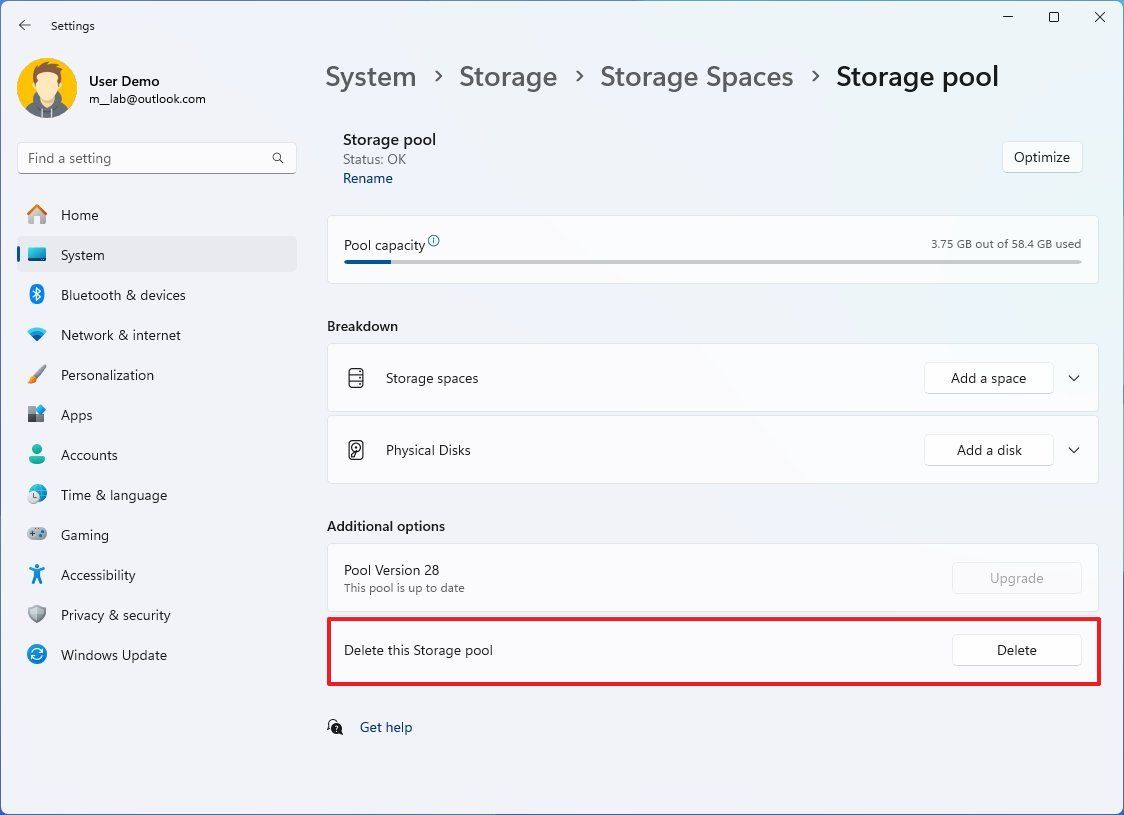Image resolution: width=1124 pixels, height=815 pixels.
Task: Click the search magnifier icon
Action: [x=278, y=158]
